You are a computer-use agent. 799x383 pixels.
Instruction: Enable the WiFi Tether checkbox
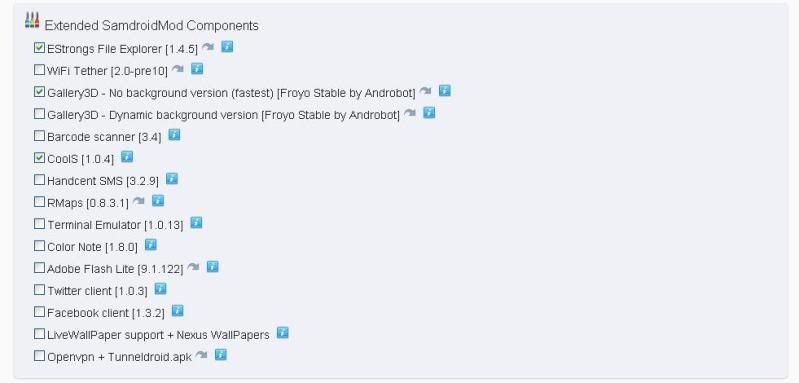pyautogui.click(x=39, y=70)
